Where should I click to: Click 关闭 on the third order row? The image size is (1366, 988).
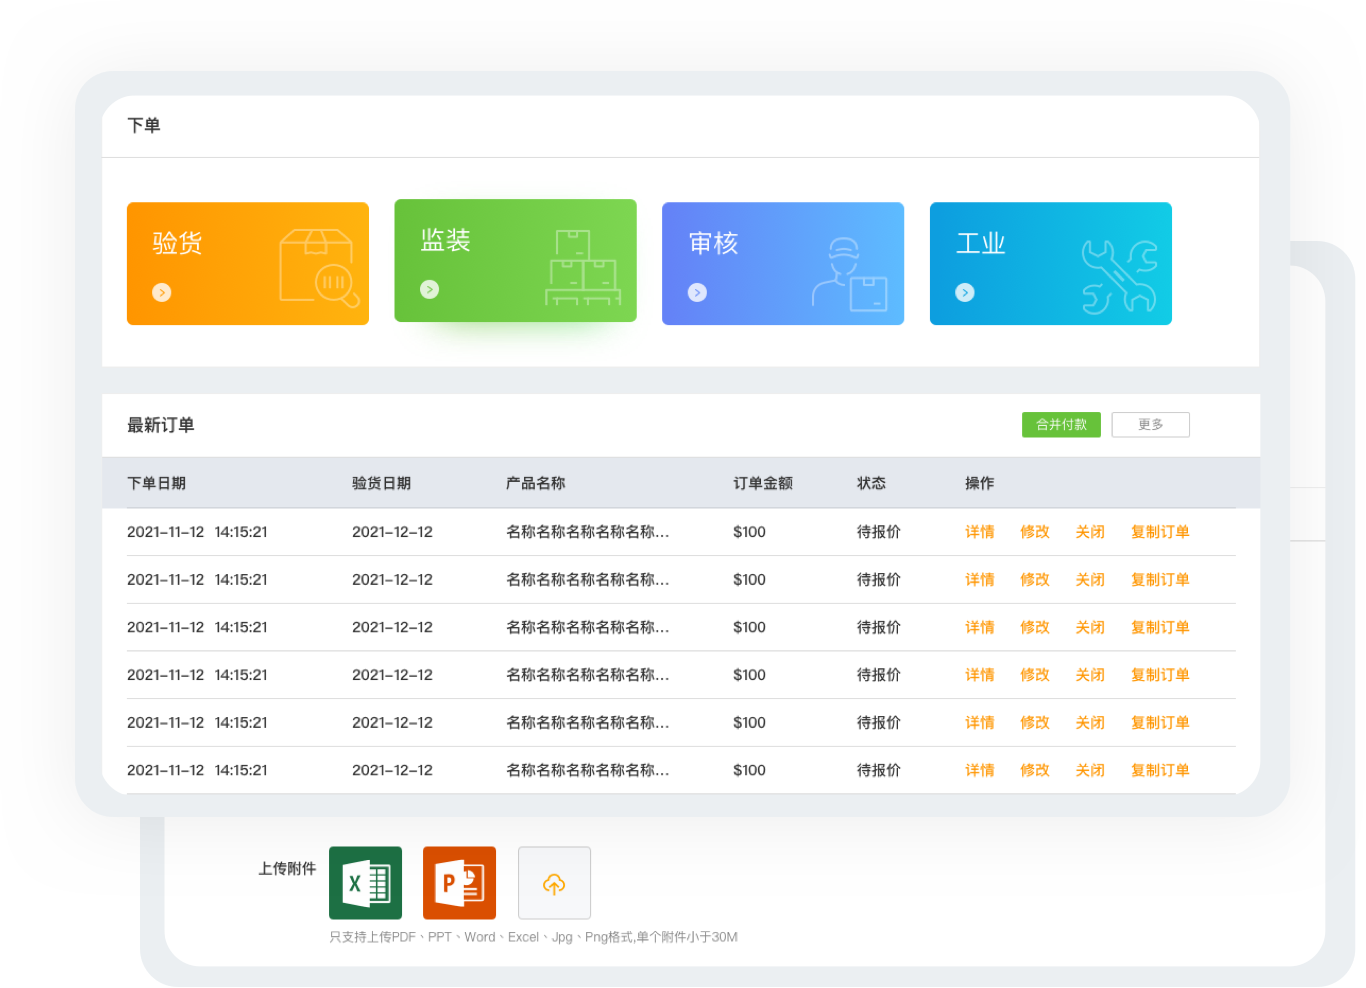[x=1089, y=628]
